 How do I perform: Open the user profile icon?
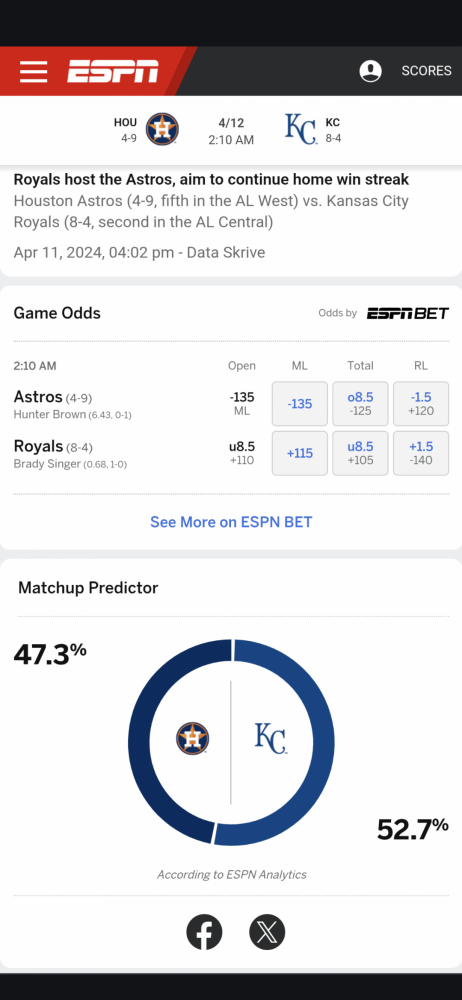tap(370, 71)
